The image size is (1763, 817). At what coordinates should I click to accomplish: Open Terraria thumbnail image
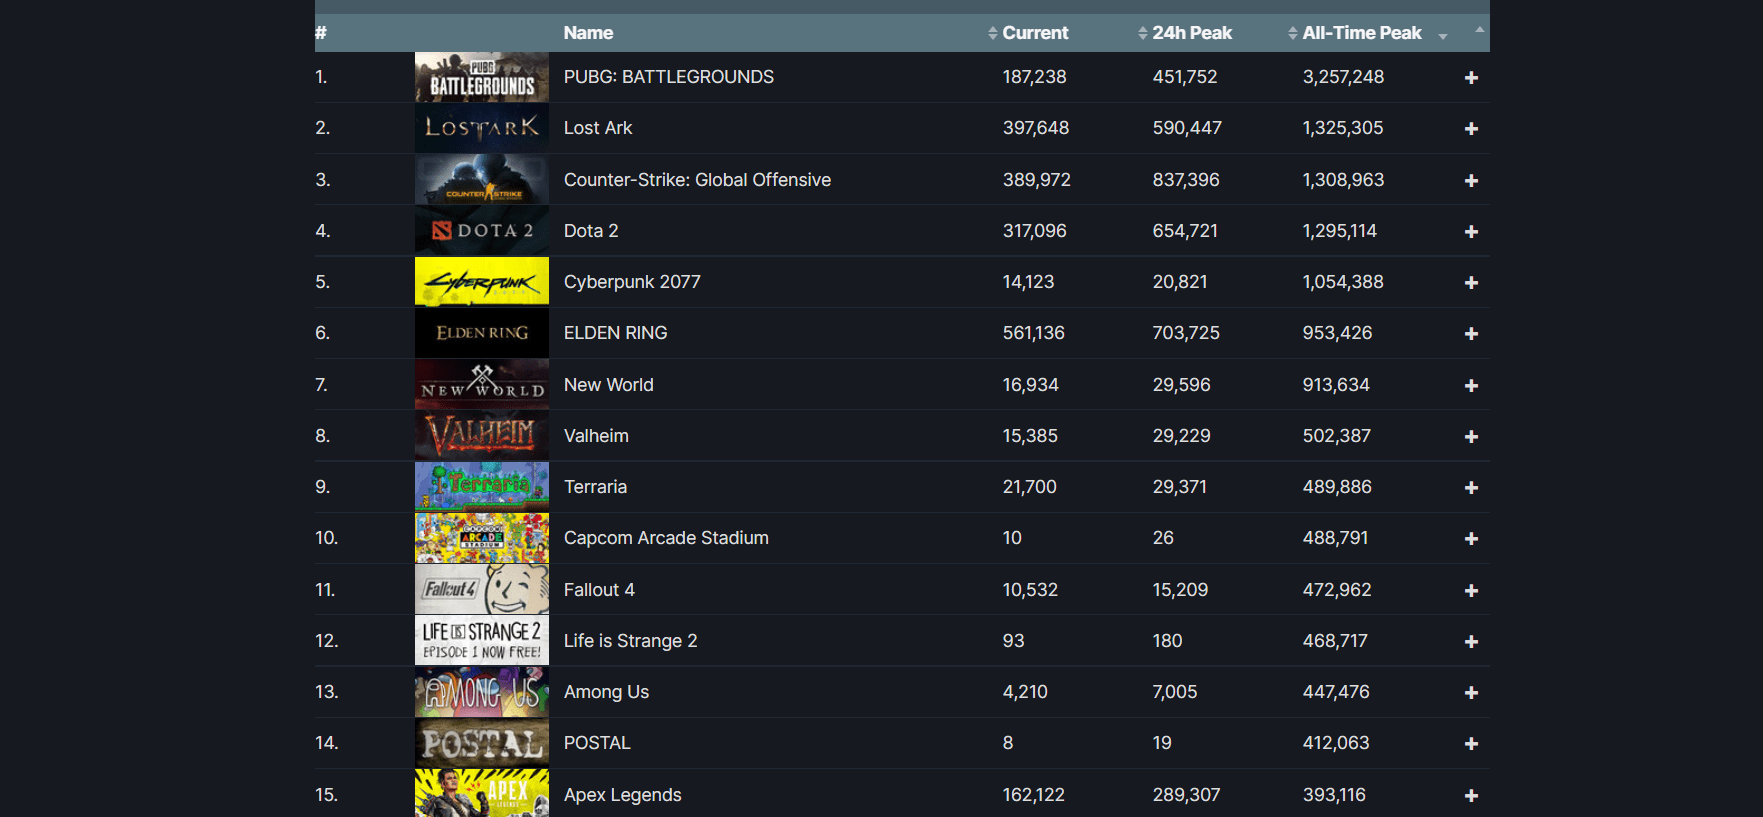point(482,487)
